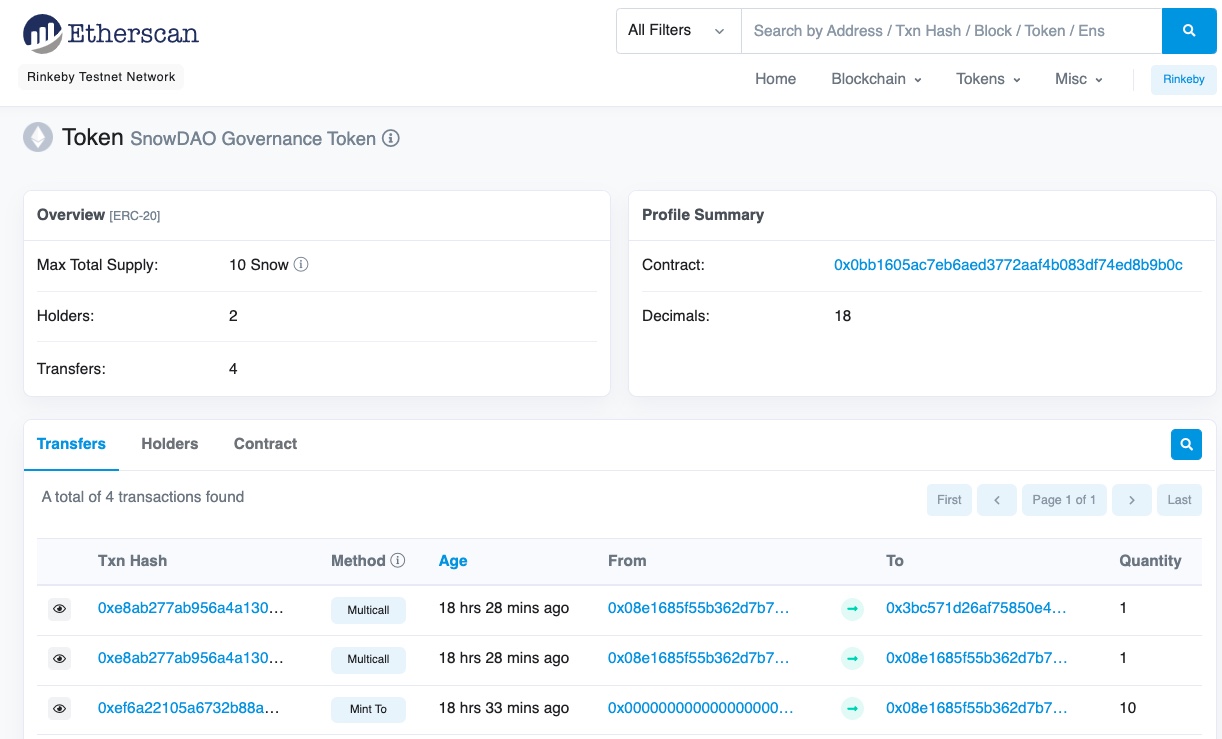Click the Page 1 of 1 indicator

click(1064, 500)
